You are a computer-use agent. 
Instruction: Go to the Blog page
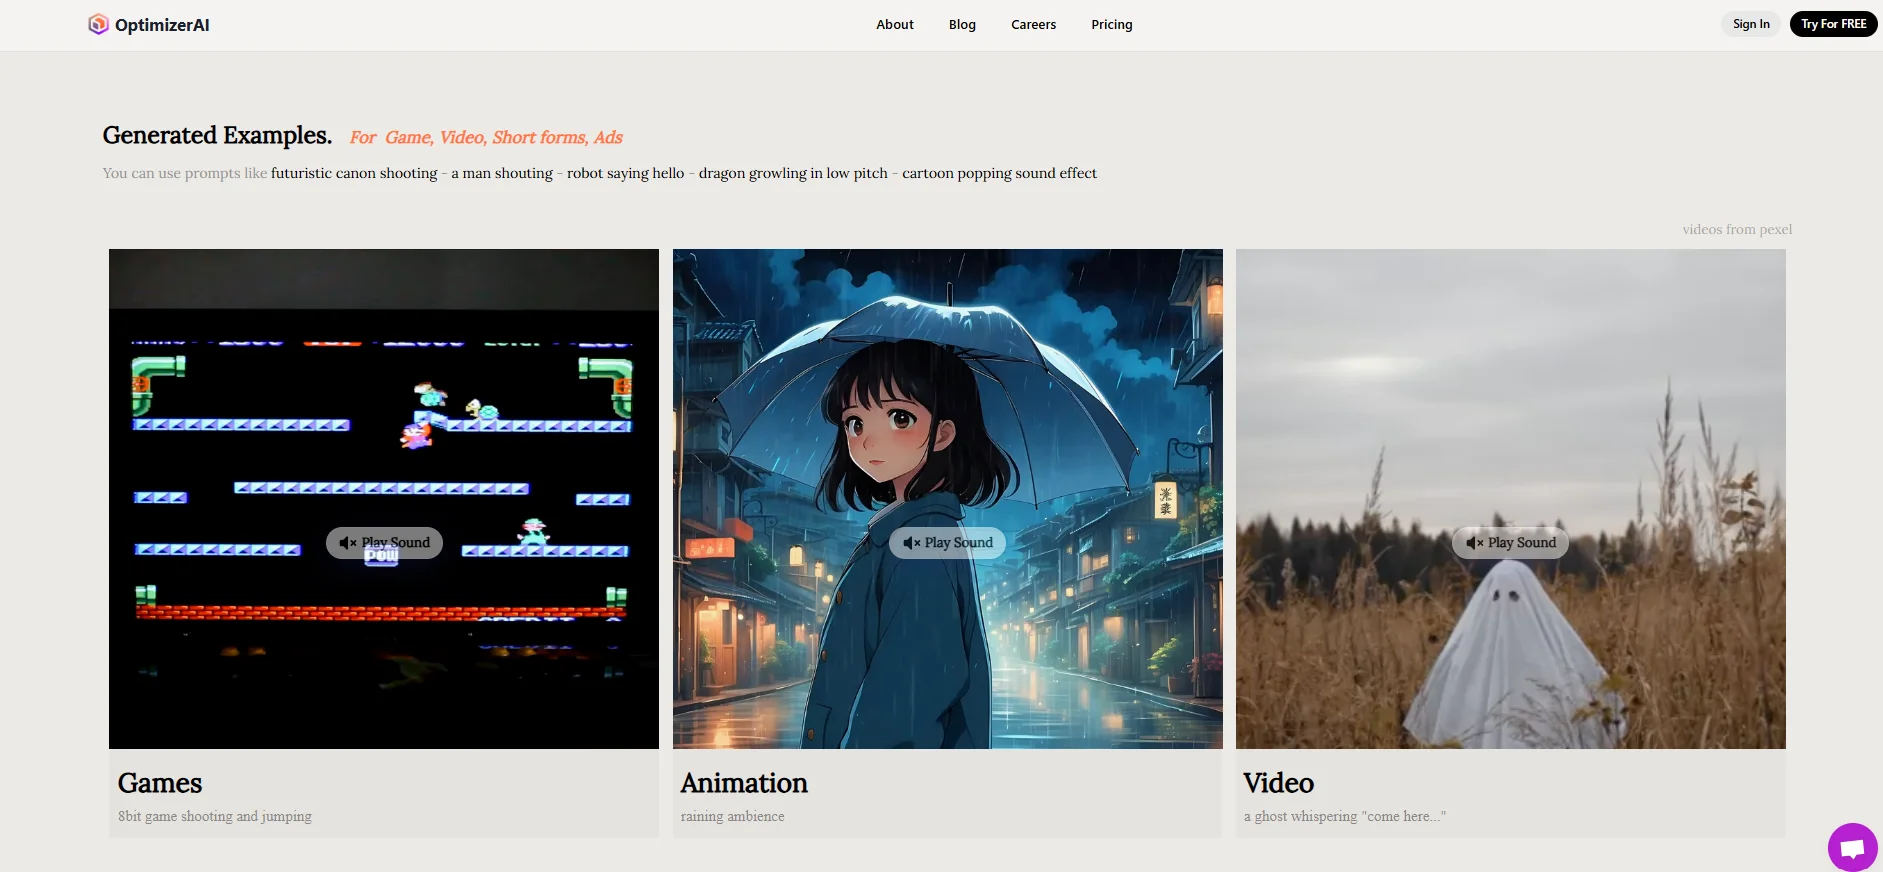(x=962, y=24)
